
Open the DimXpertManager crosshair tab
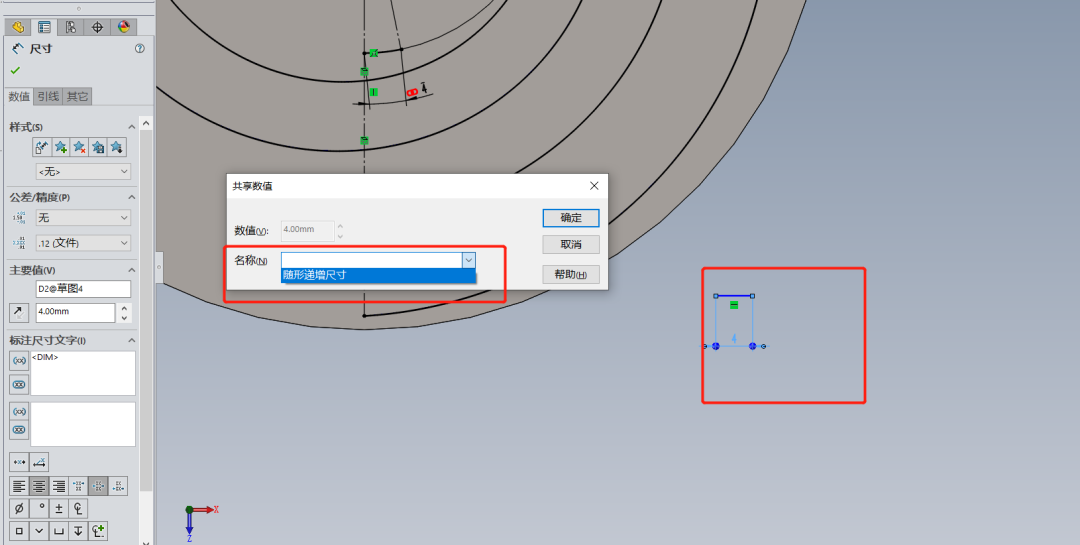[x=97, y=27]
